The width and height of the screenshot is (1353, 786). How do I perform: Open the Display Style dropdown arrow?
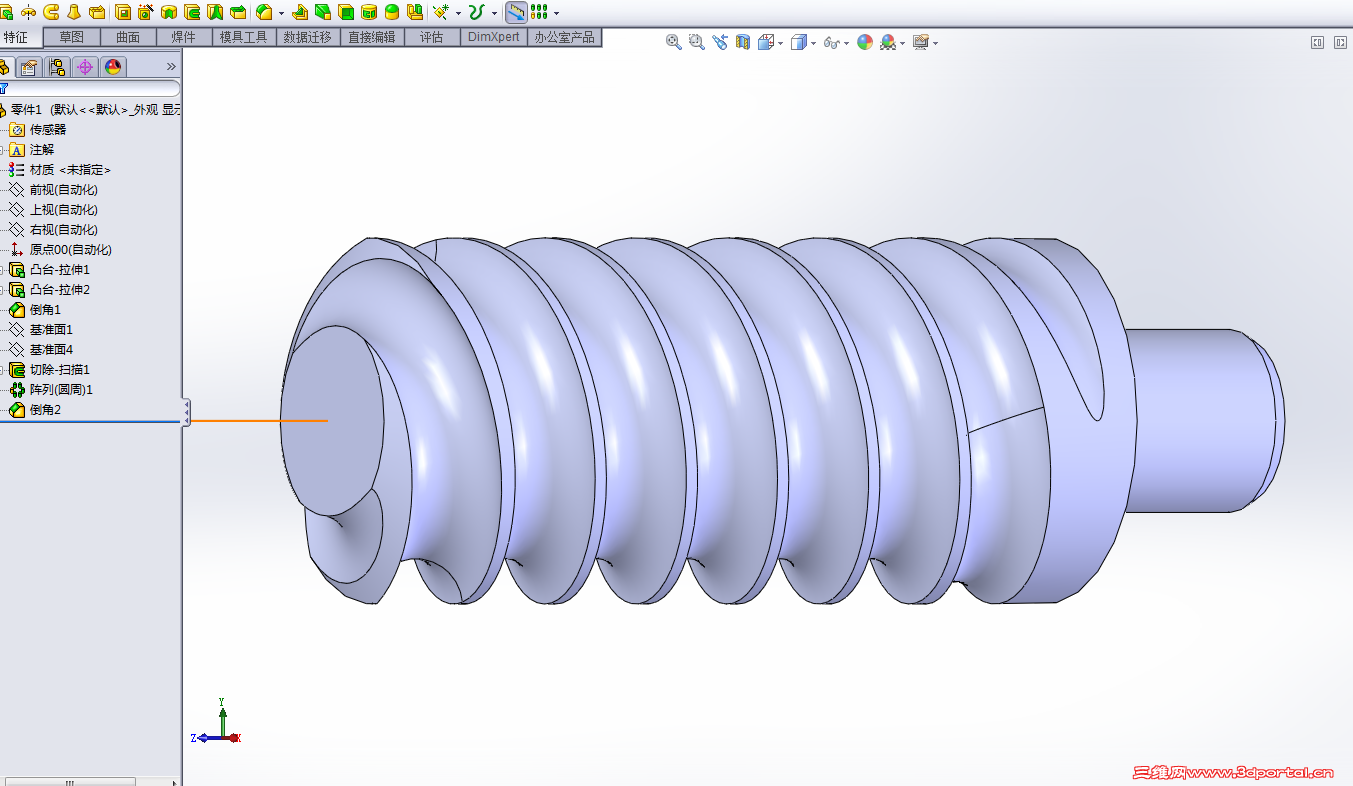(x=813, y=43)
